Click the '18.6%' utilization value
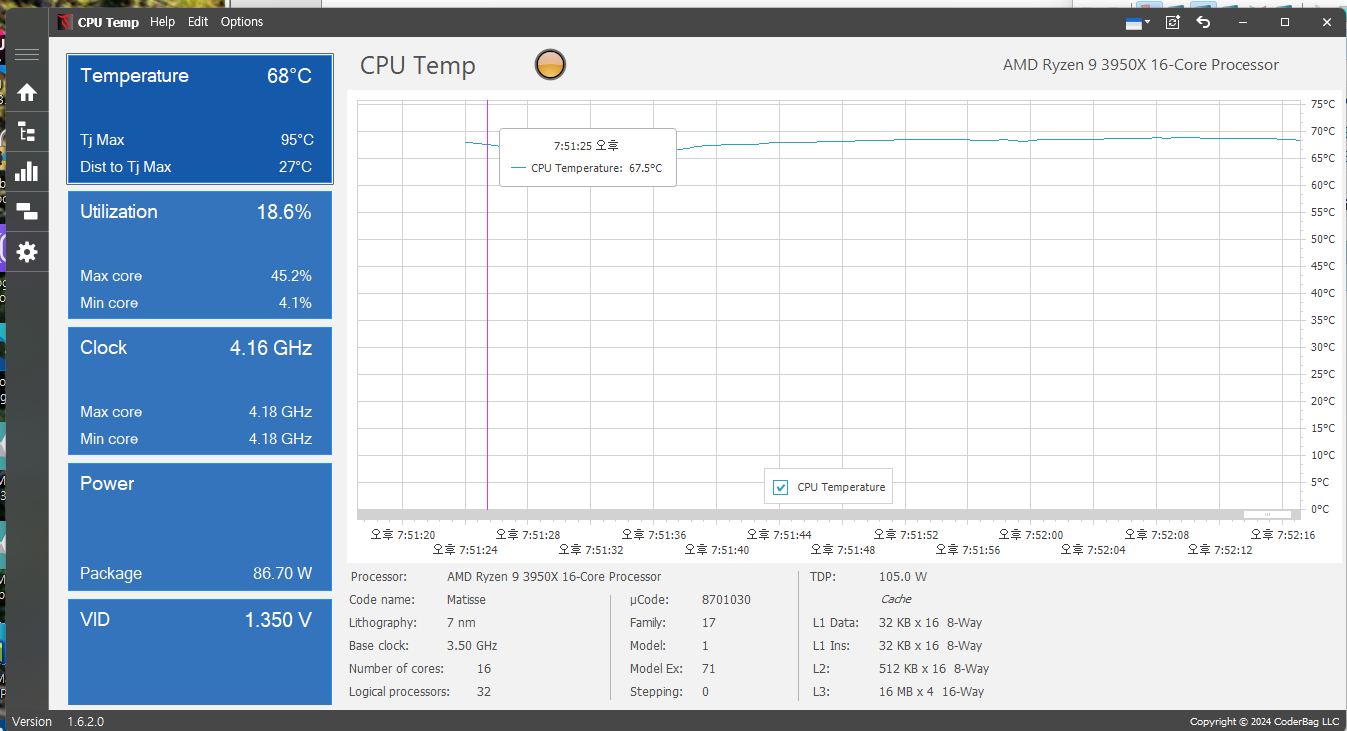The height and width of the screenshot is (731, 1347). click(284, 212)
